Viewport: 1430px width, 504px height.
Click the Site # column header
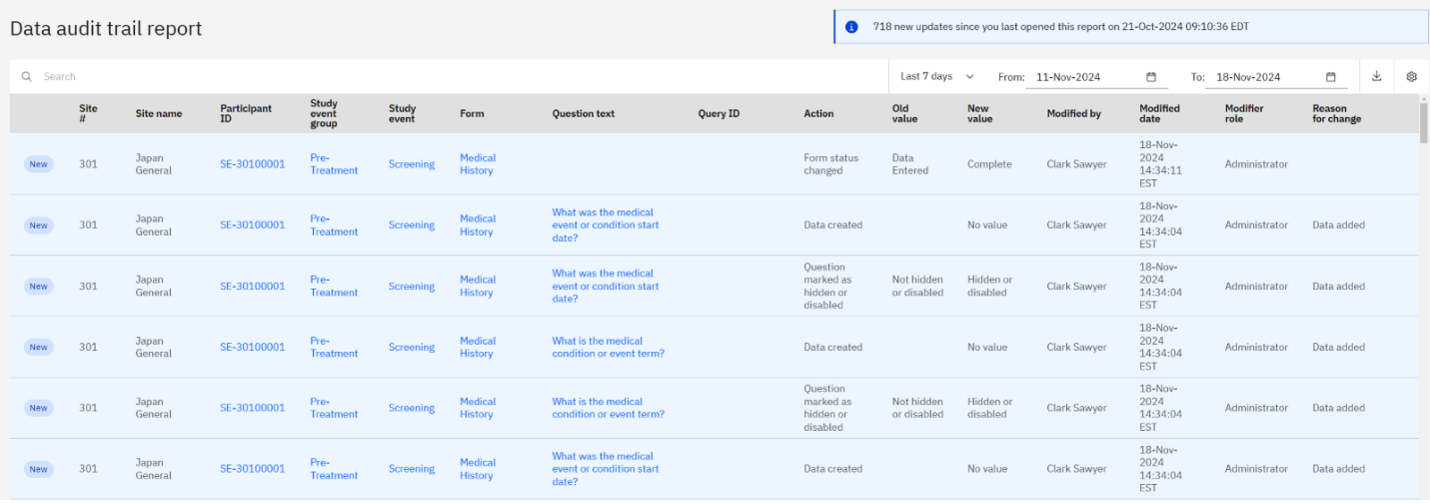pos(88,113)
